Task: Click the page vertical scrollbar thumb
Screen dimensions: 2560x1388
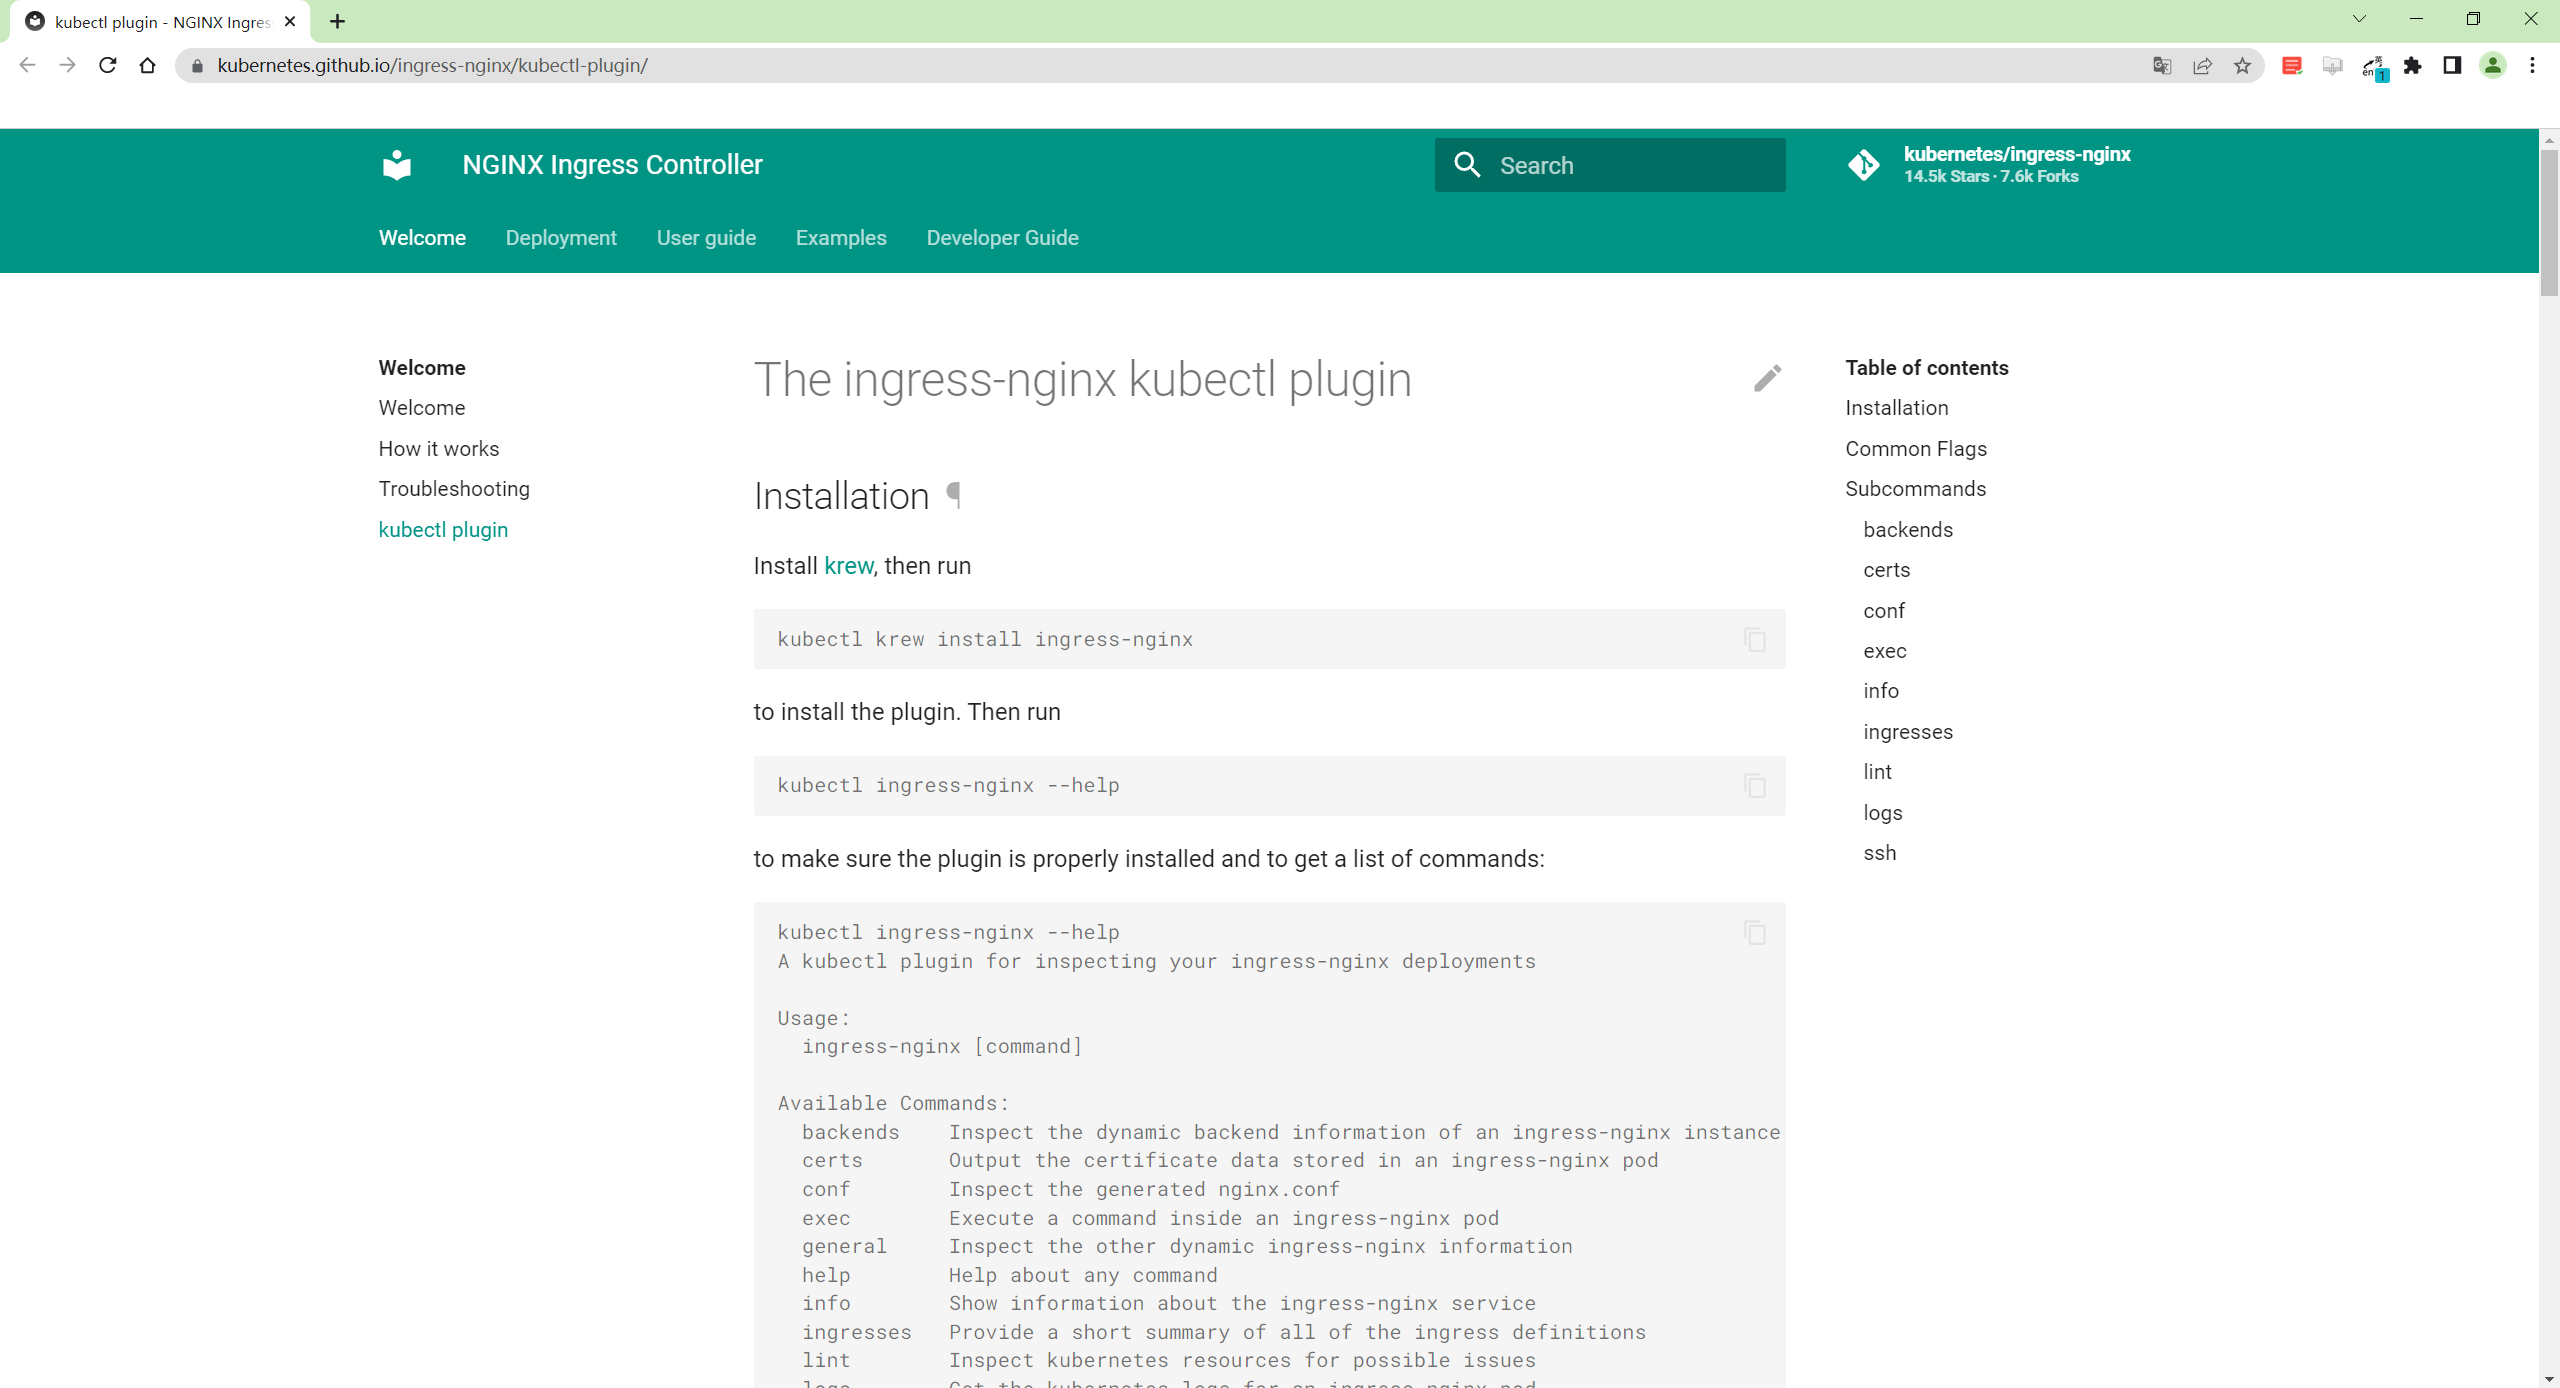Action: coord(2549,222)
